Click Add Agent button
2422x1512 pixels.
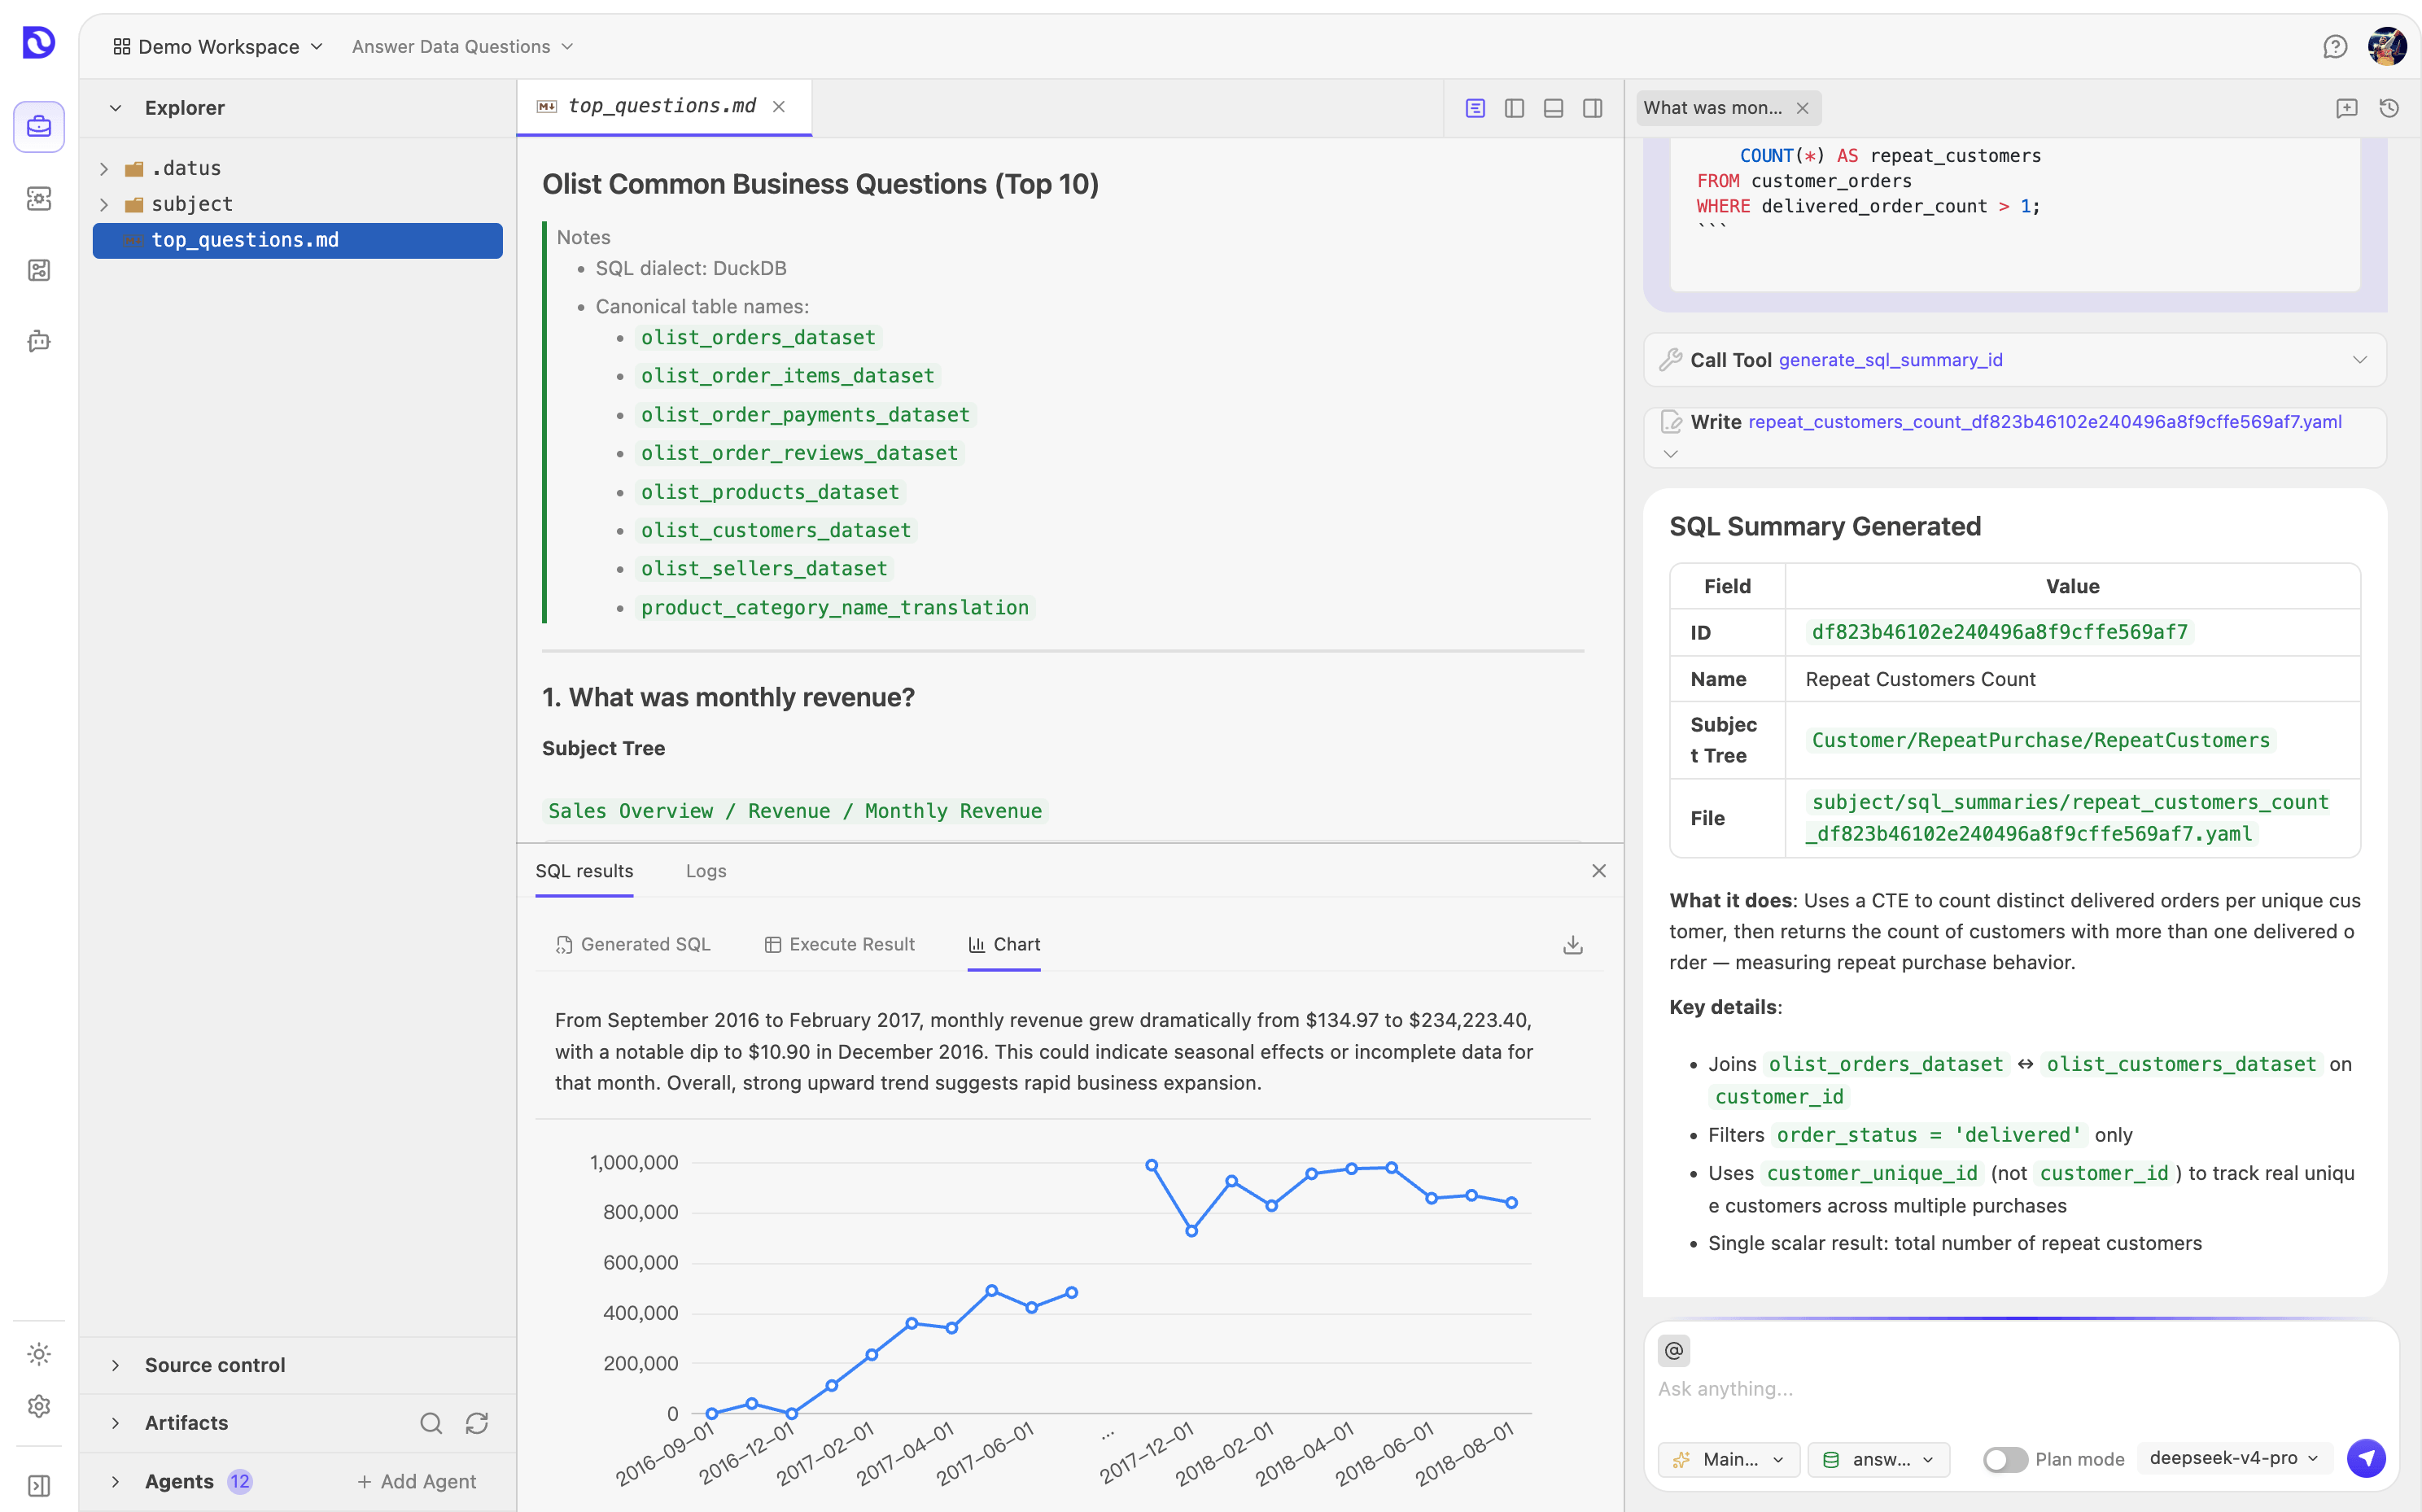click(417, 1481)
